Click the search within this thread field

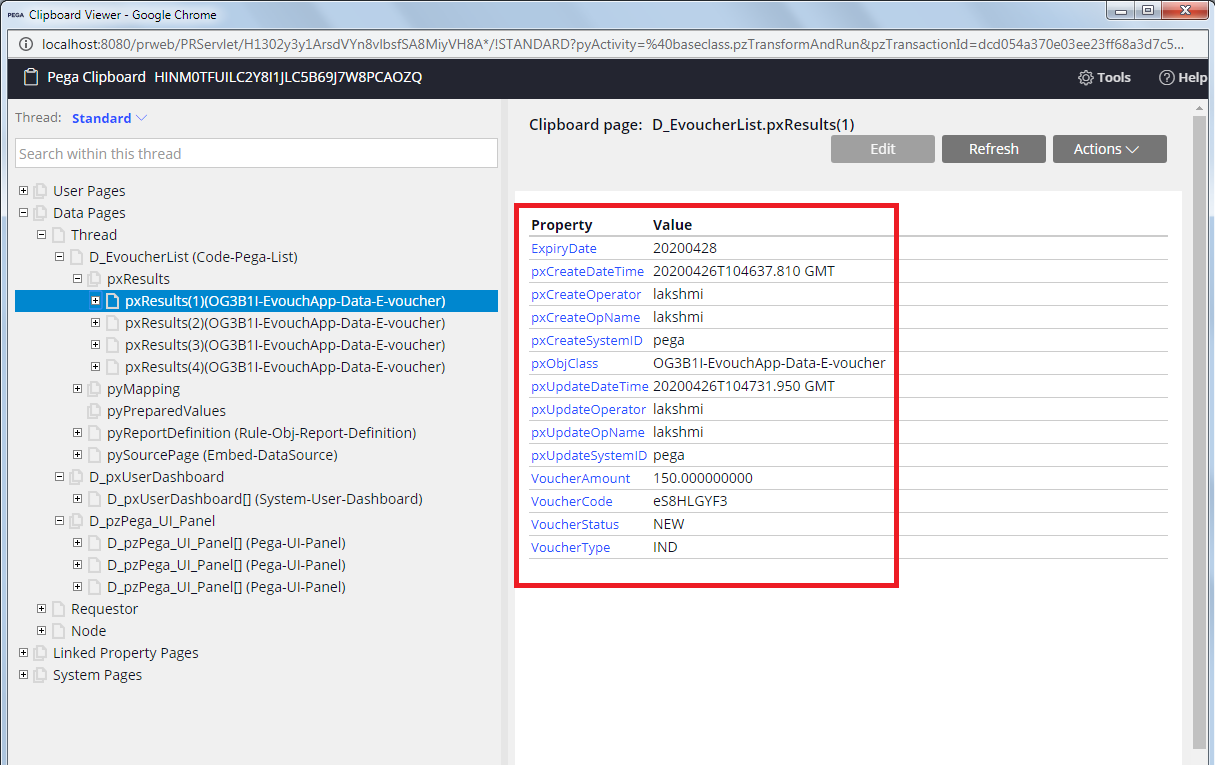[x=255, y=153]
